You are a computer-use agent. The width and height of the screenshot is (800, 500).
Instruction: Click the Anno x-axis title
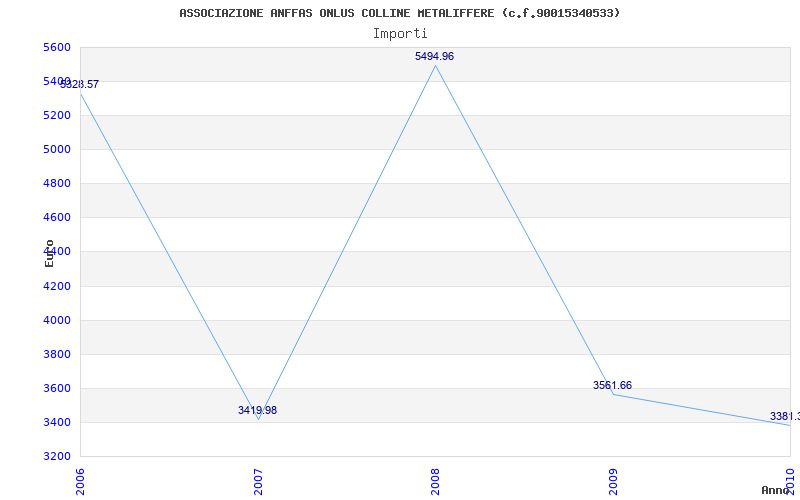pos(776,490)
